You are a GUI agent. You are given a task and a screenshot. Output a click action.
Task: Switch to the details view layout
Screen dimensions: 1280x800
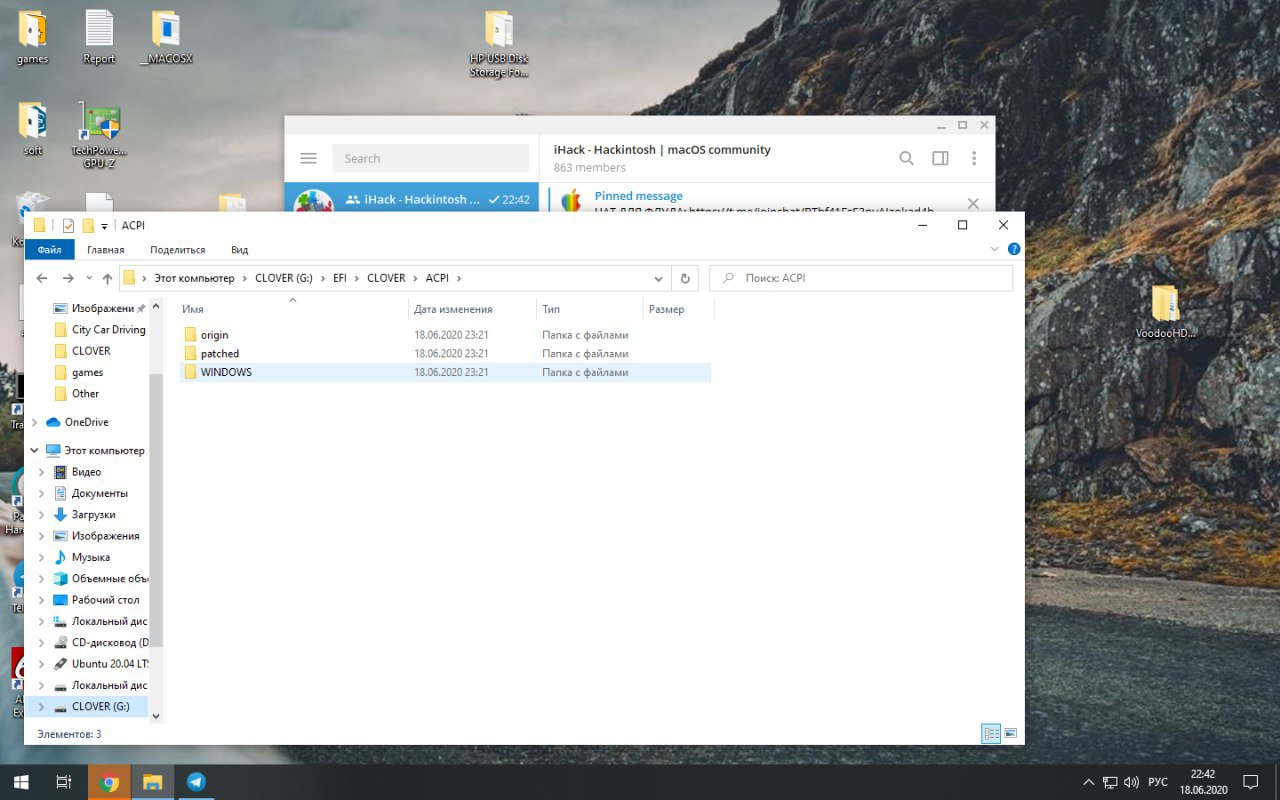(991, 733)
